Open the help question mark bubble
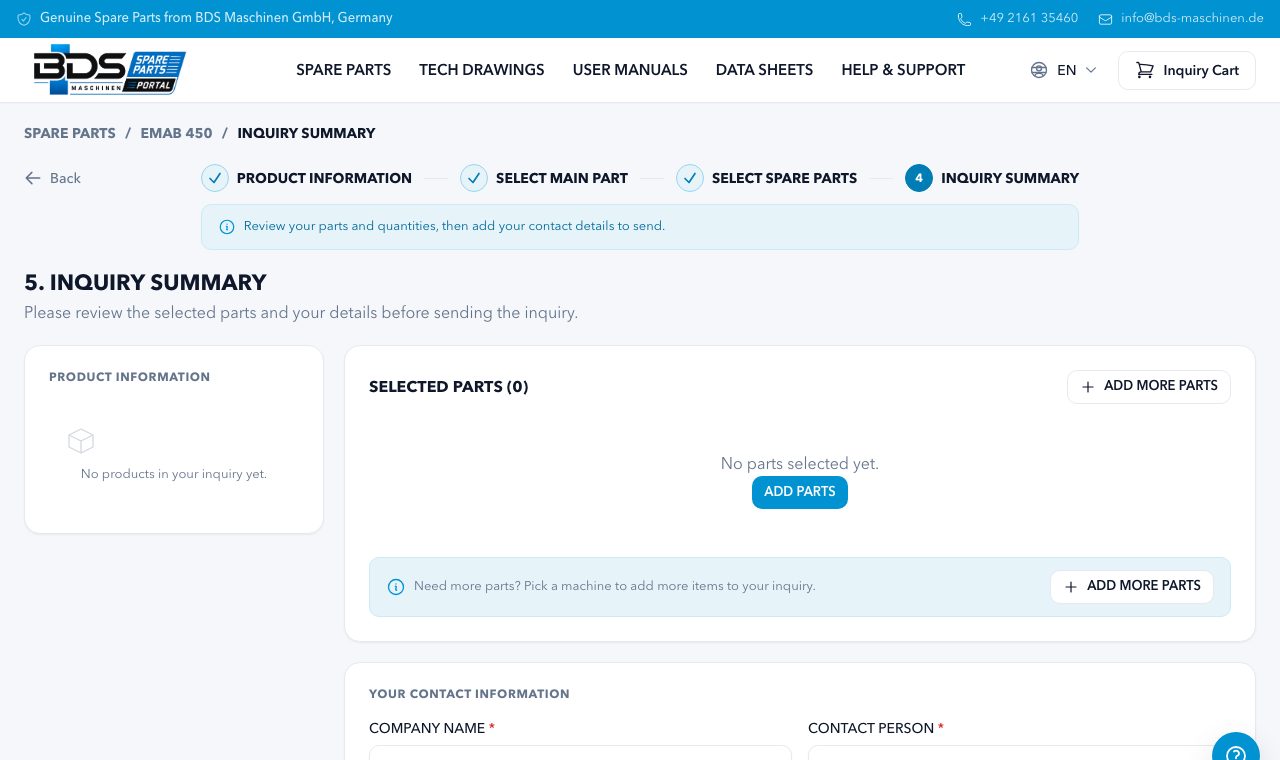The image size is (1280, 760). [x=1236, y=754]
